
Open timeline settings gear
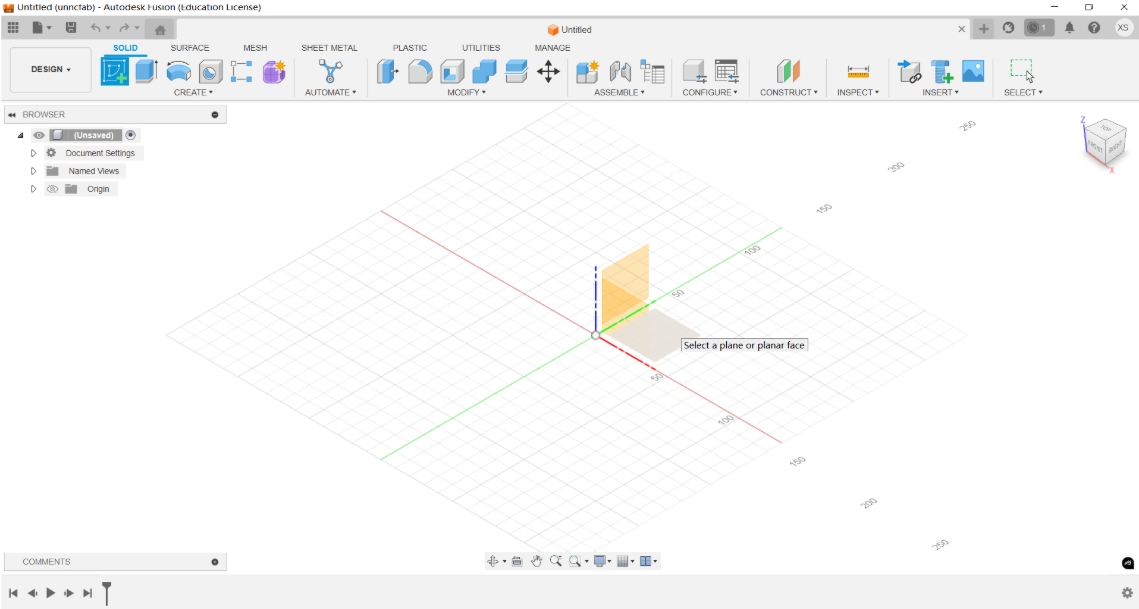[x=1127, y=593]
